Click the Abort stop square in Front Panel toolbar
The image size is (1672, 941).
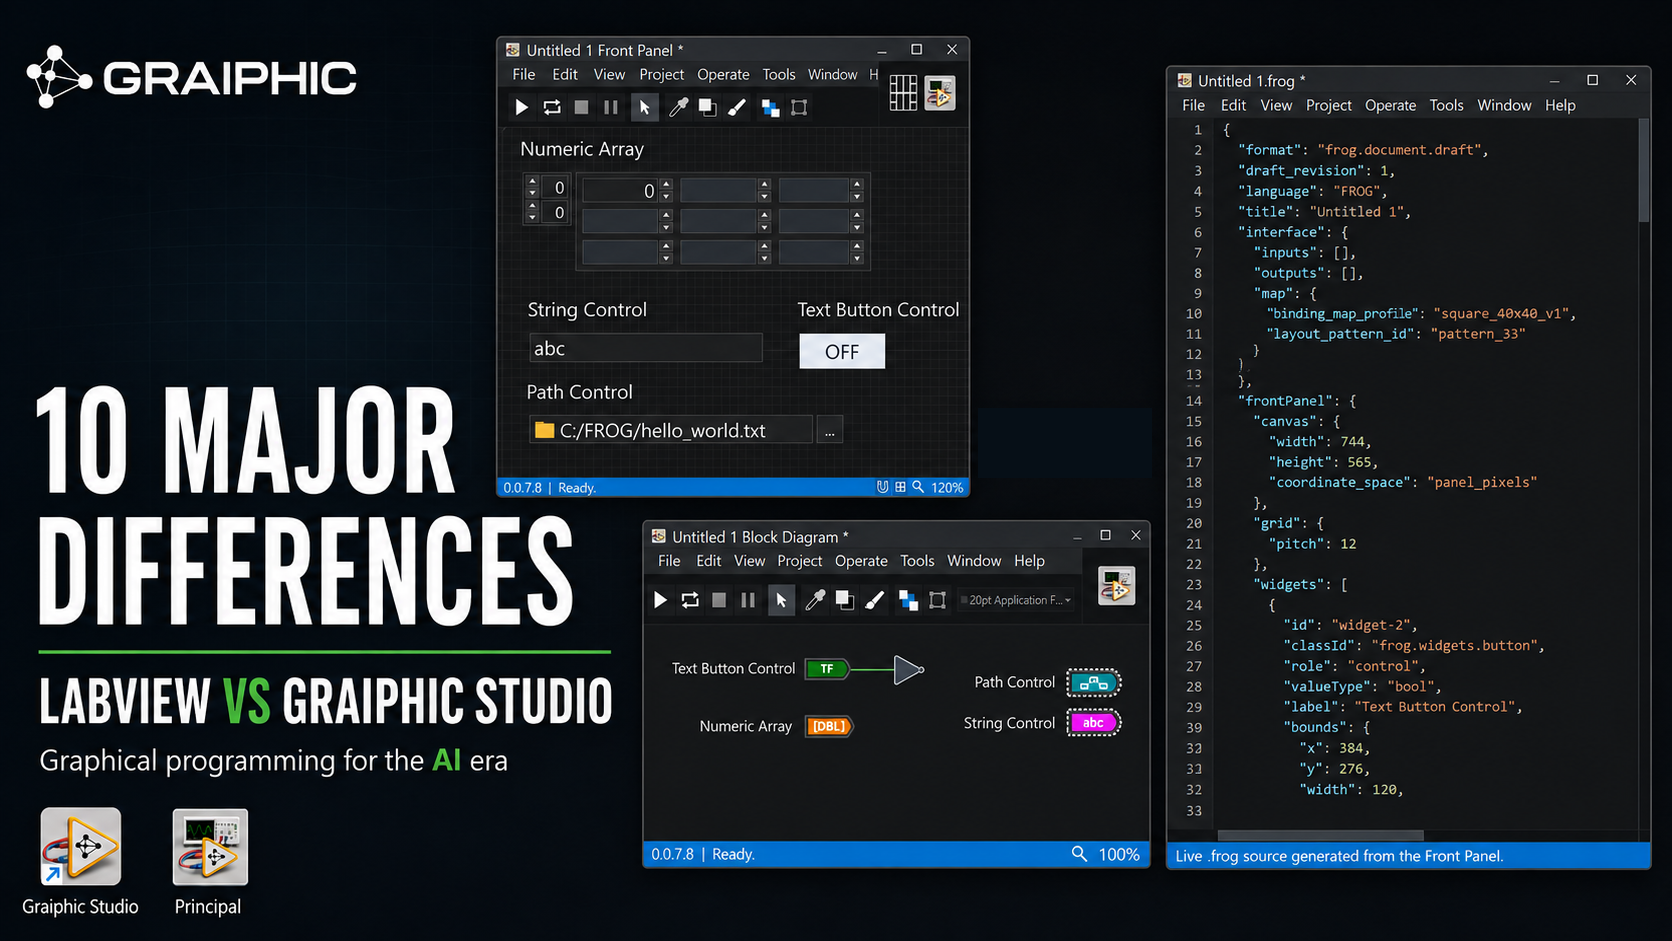coord(581,107)
